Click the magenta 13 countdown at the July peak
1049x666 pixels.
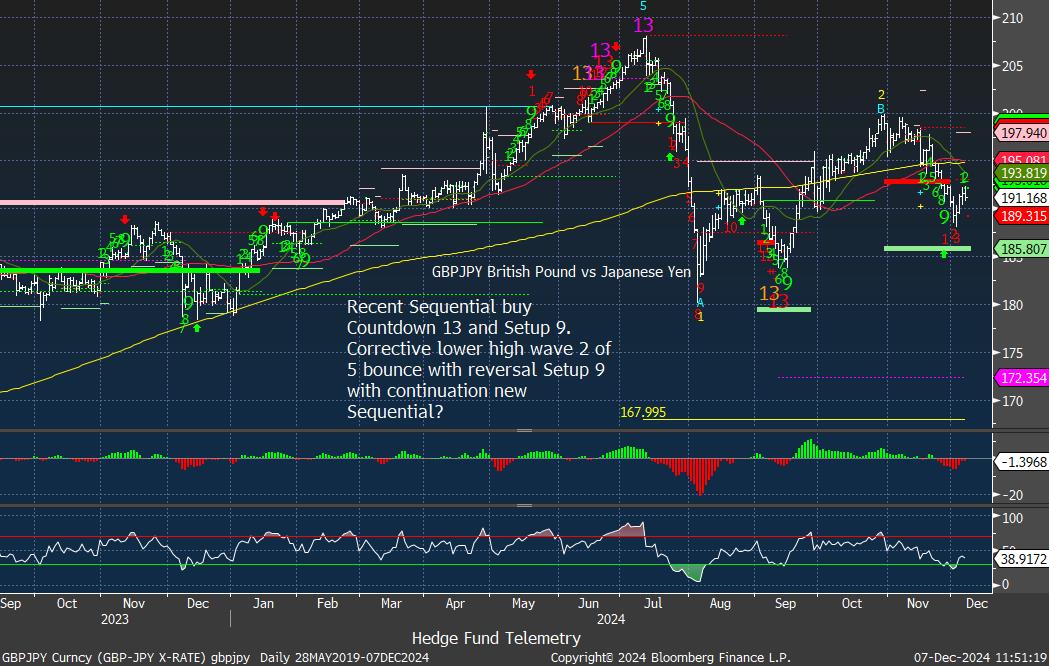[644, 26]
